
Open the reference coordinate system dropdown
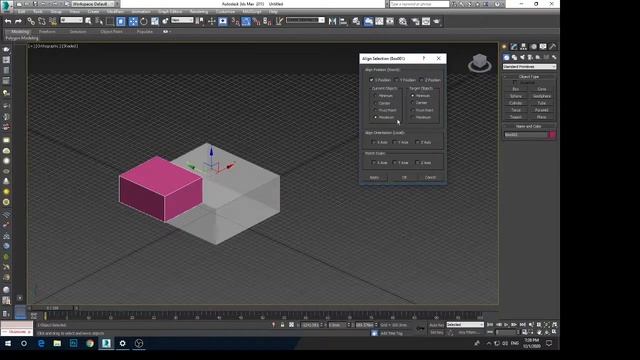tap(182, 20)
